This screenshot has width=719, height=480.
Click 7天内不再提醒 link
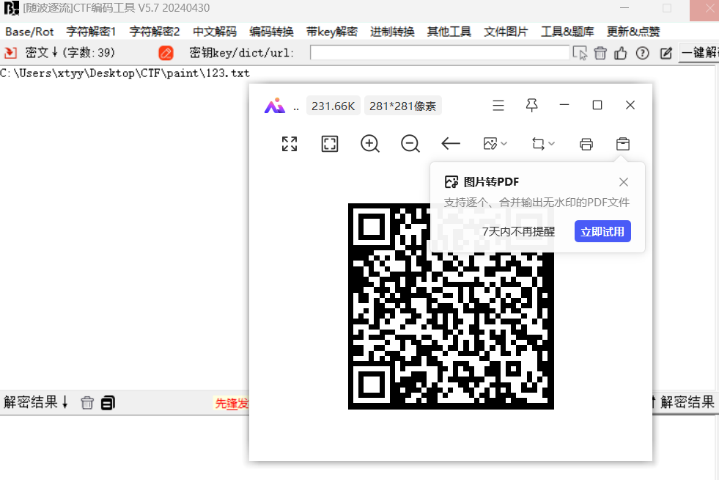518,232
